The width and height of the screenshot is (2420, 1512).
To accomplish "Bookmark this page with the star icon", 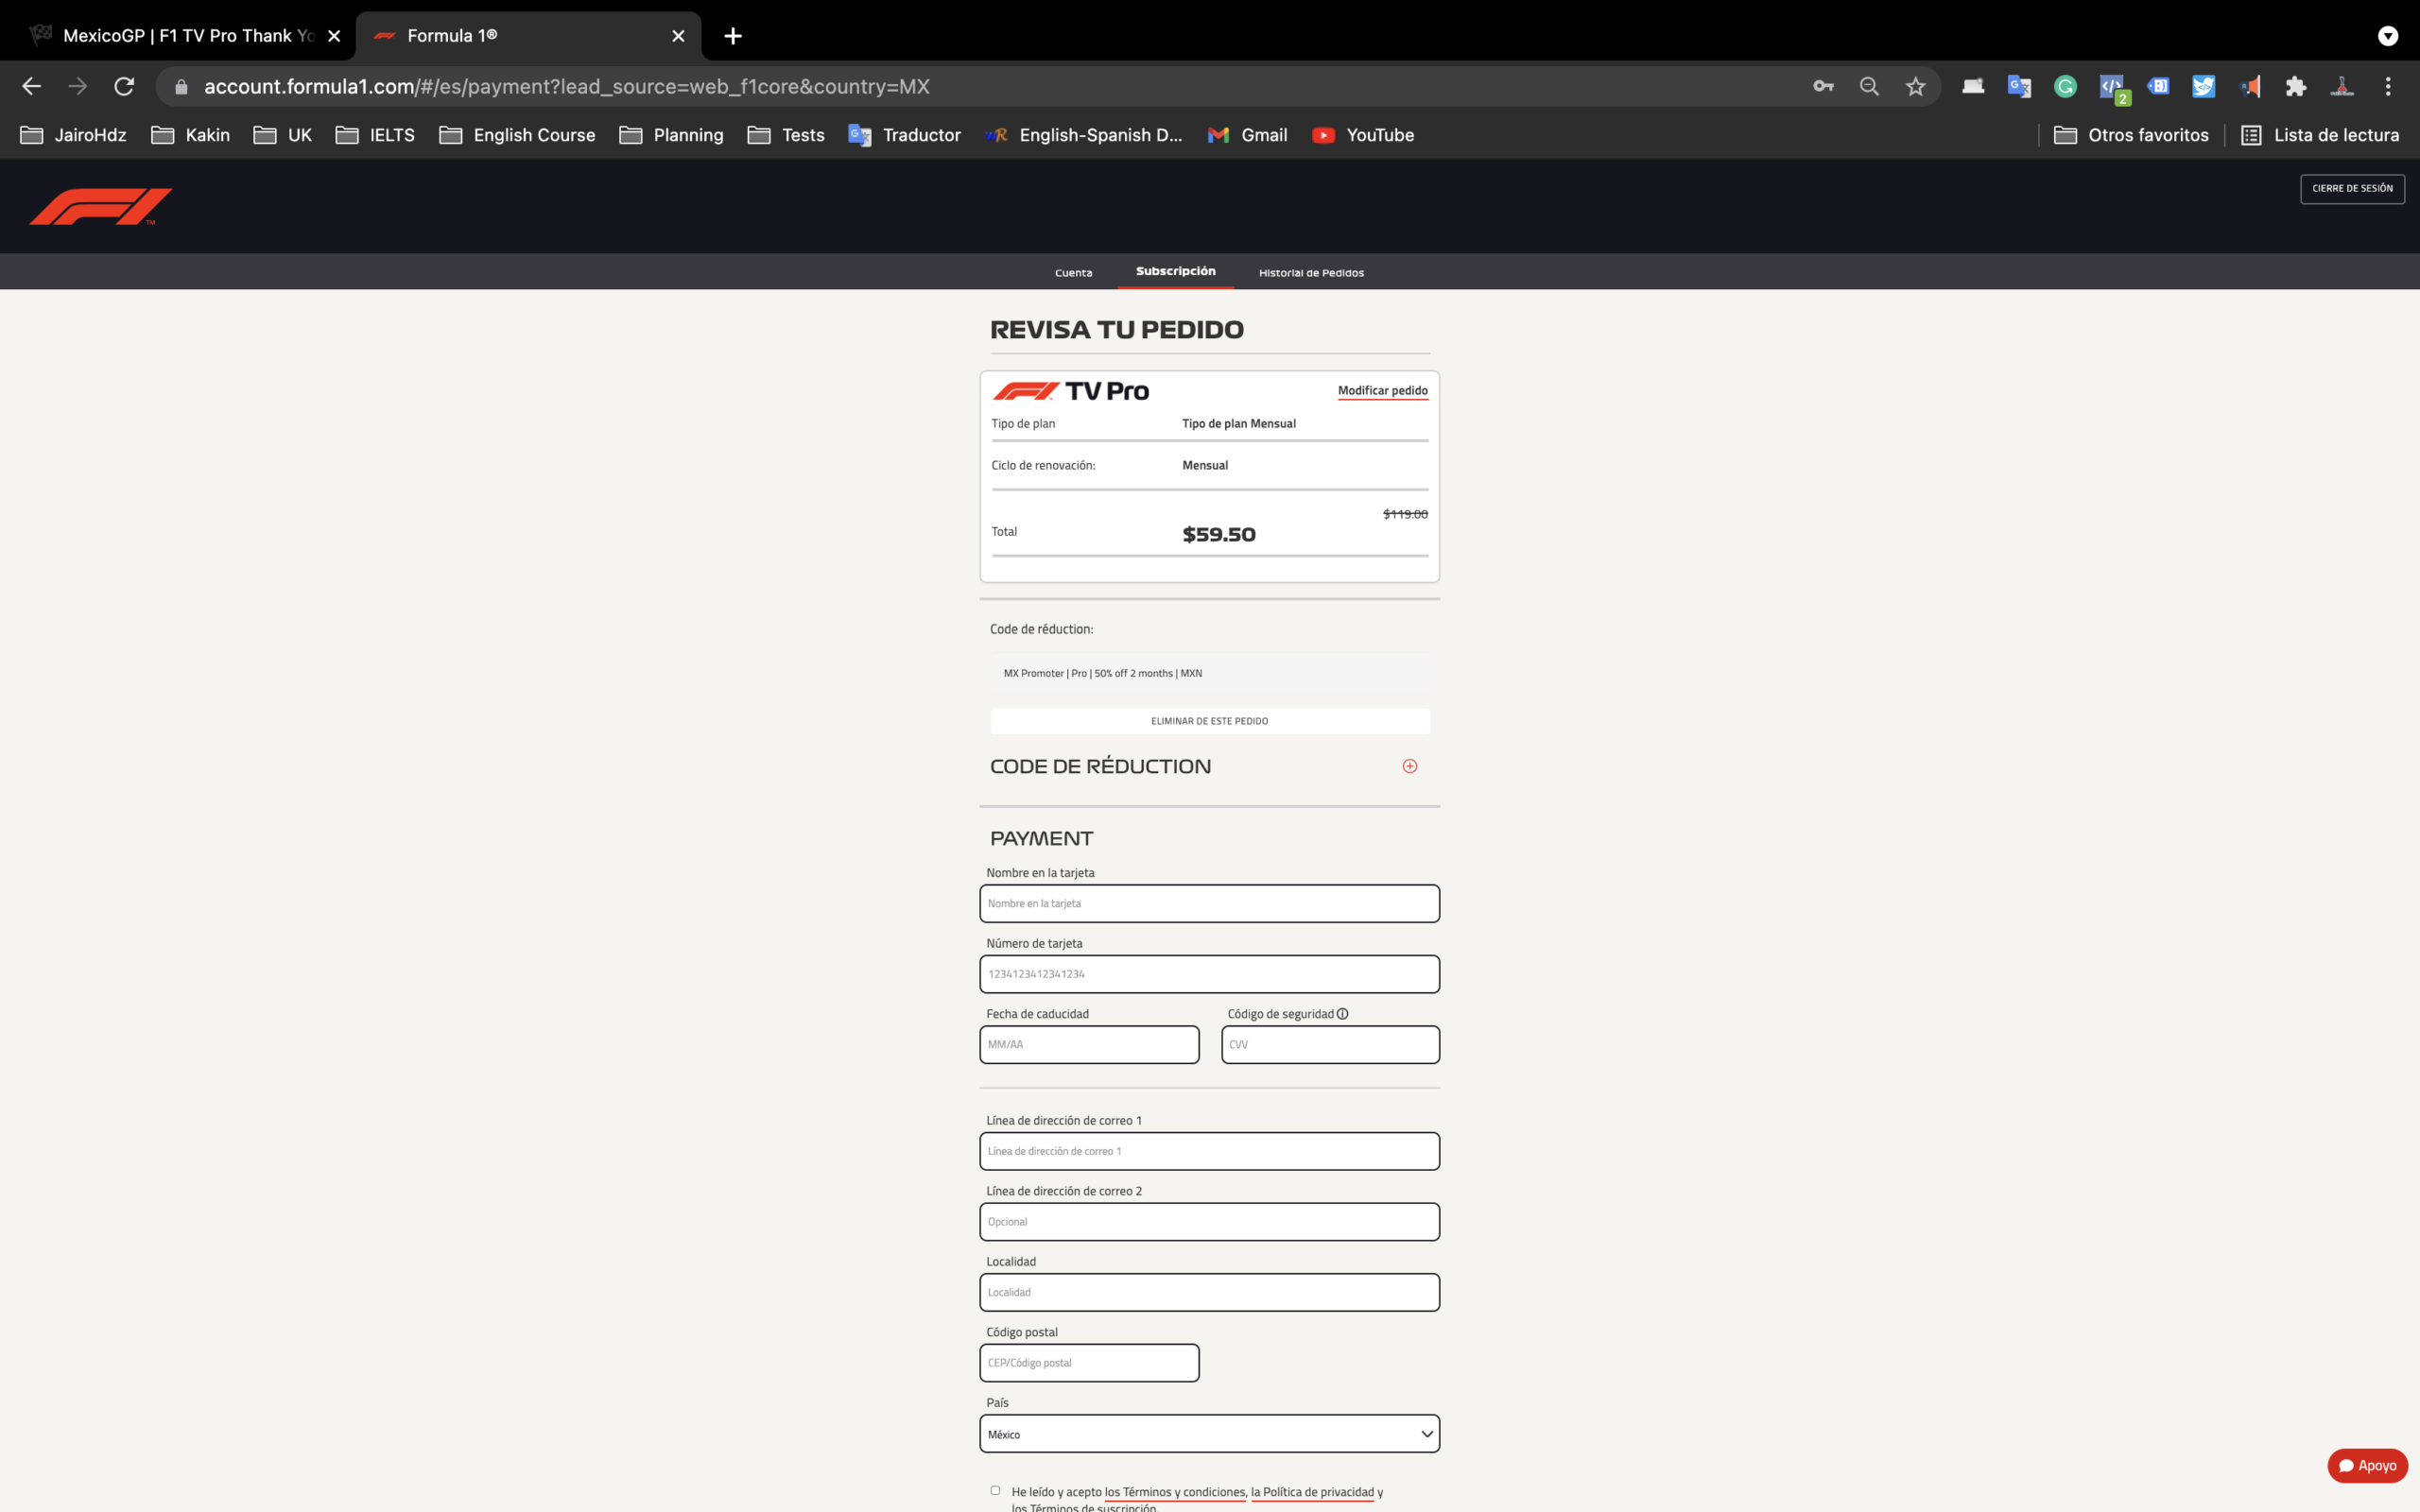I will click(1914, 86).
